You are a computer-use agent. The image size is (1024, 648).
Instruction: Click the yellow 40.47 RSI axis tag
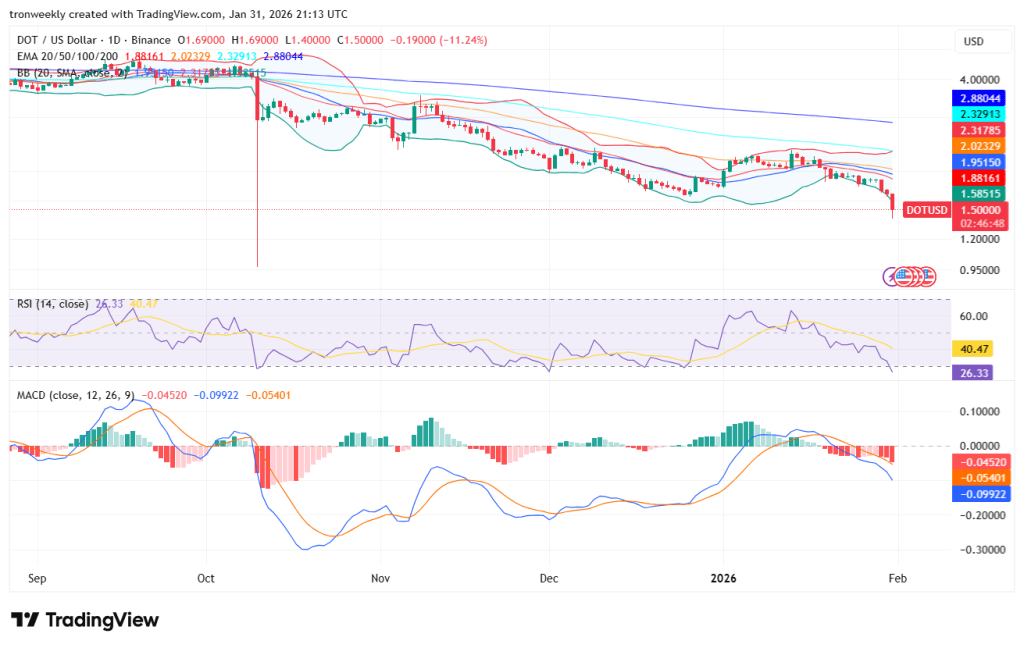click(973, 349)
